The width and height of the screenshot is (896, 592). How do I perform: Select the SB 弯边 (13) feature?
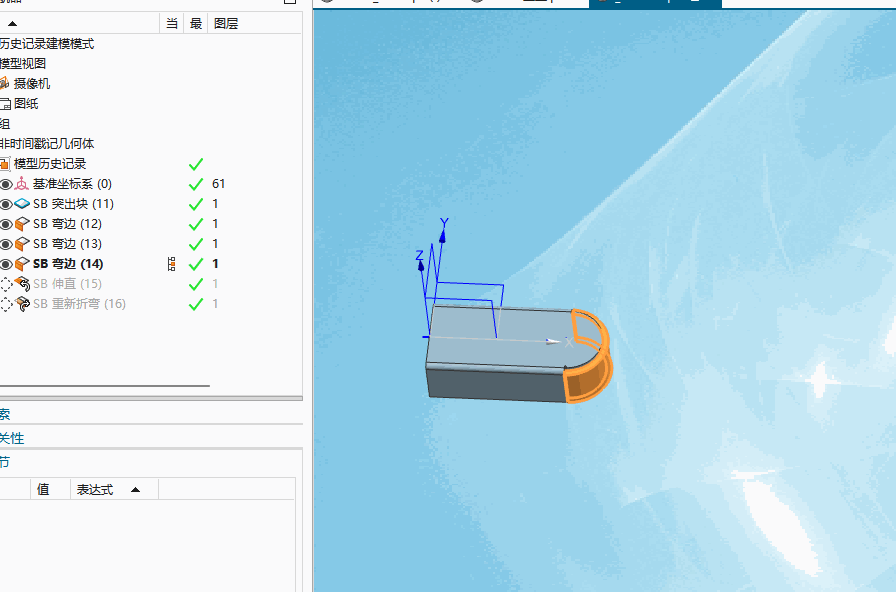(x=67, y=244)
